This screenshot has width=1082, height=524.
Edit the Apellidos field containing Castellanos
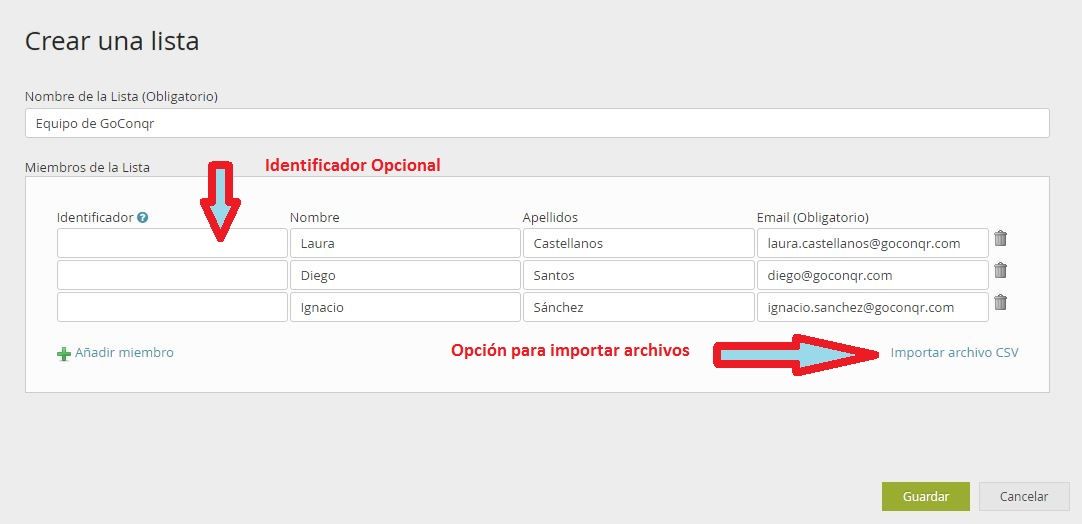[x=637, y=243]
